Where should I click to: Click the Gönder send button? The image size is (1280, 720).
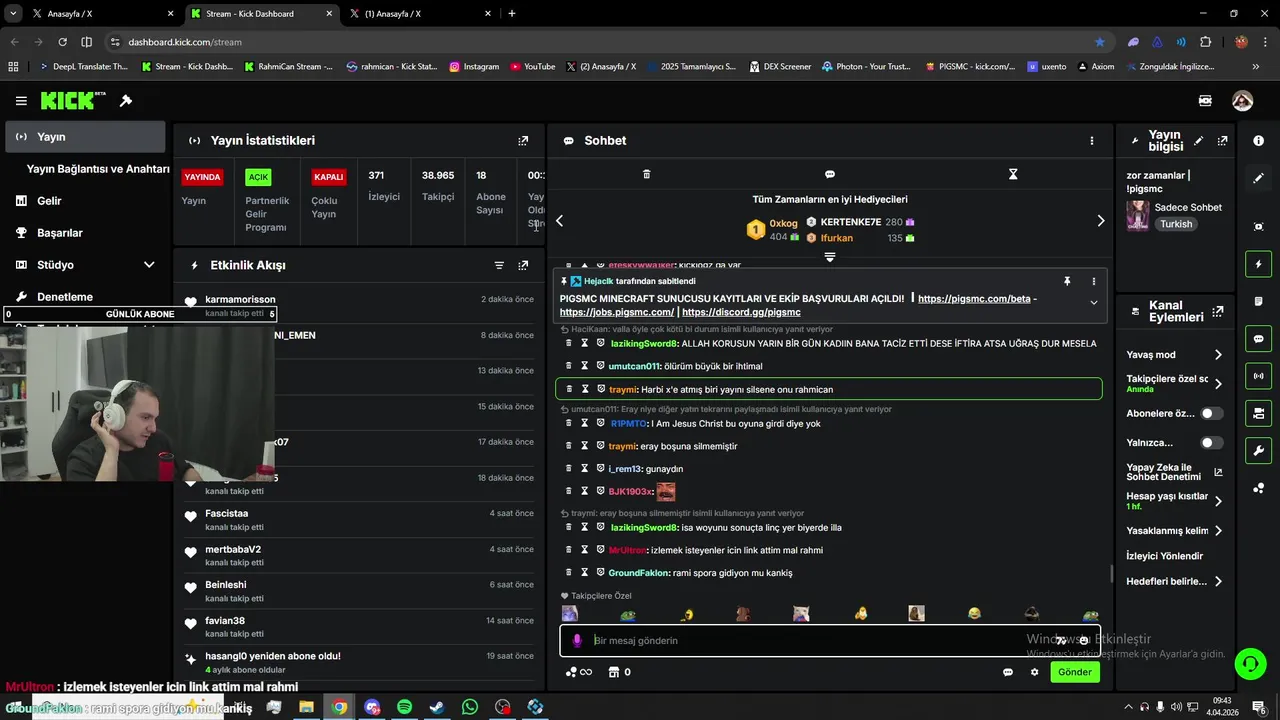pos(1075,672)
